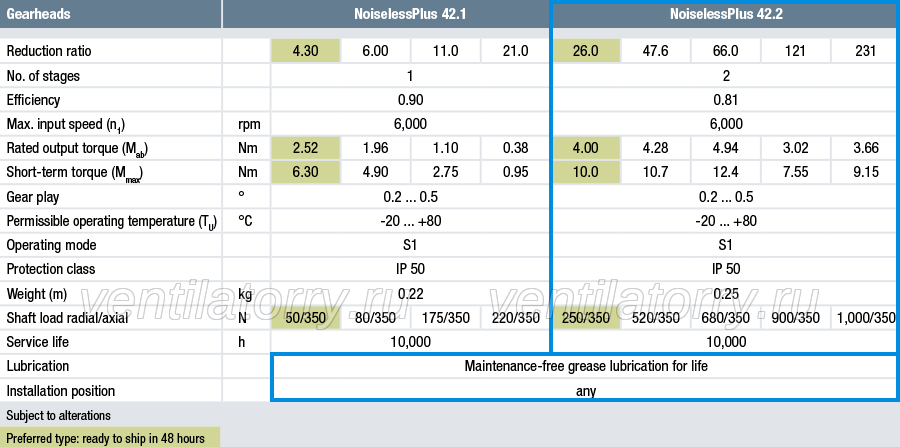Viewport: 900px width, 447px height.
Task: Click the Weight (m) row label
Action: point(37,294)
